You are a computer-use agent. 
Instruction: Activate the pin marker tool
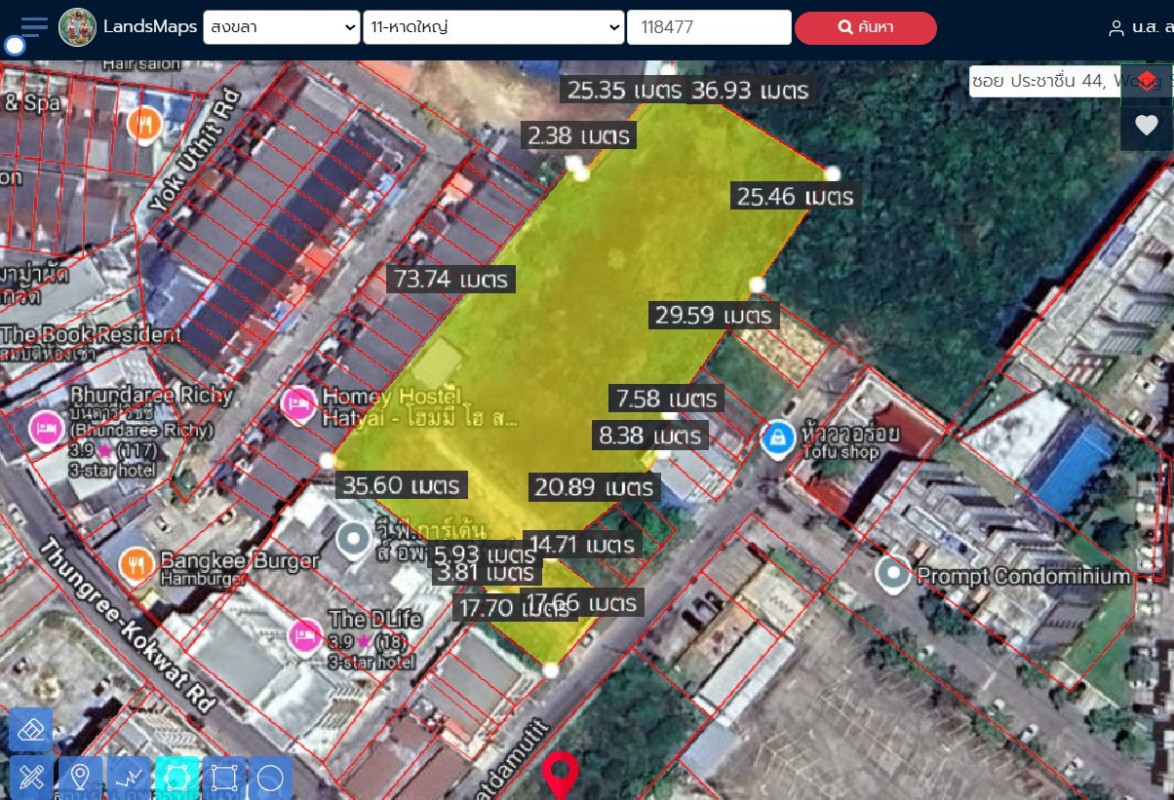[80, 776]
